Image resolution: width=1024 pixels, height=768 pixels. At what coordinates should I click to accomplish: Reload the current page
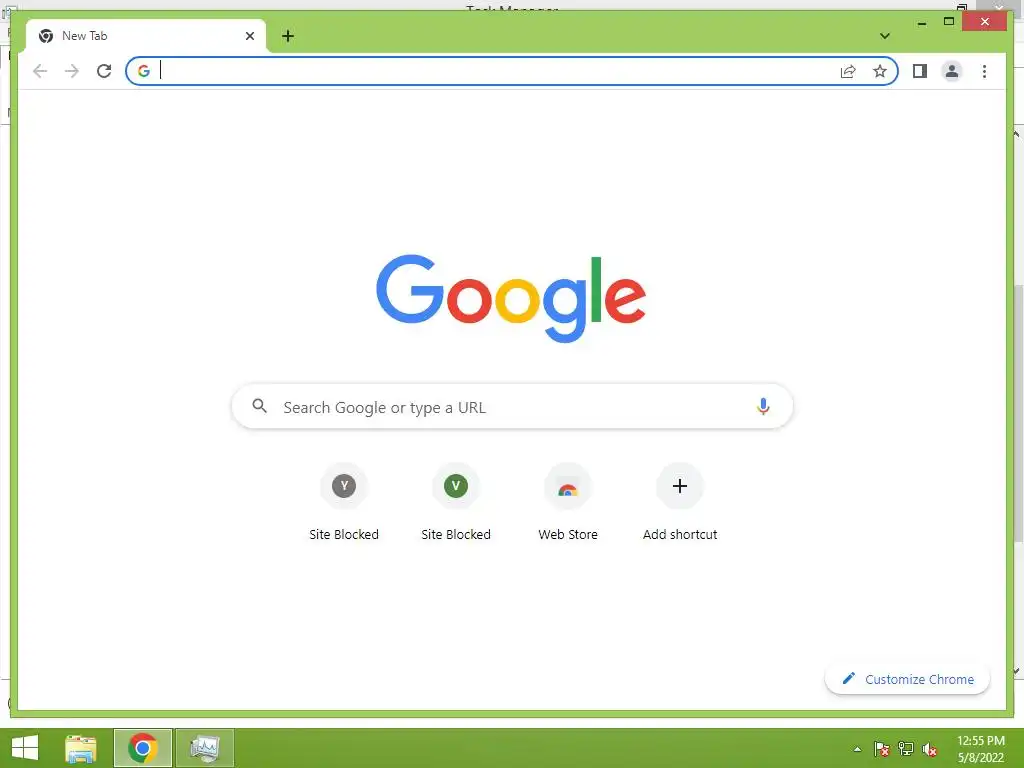(104, 71)
